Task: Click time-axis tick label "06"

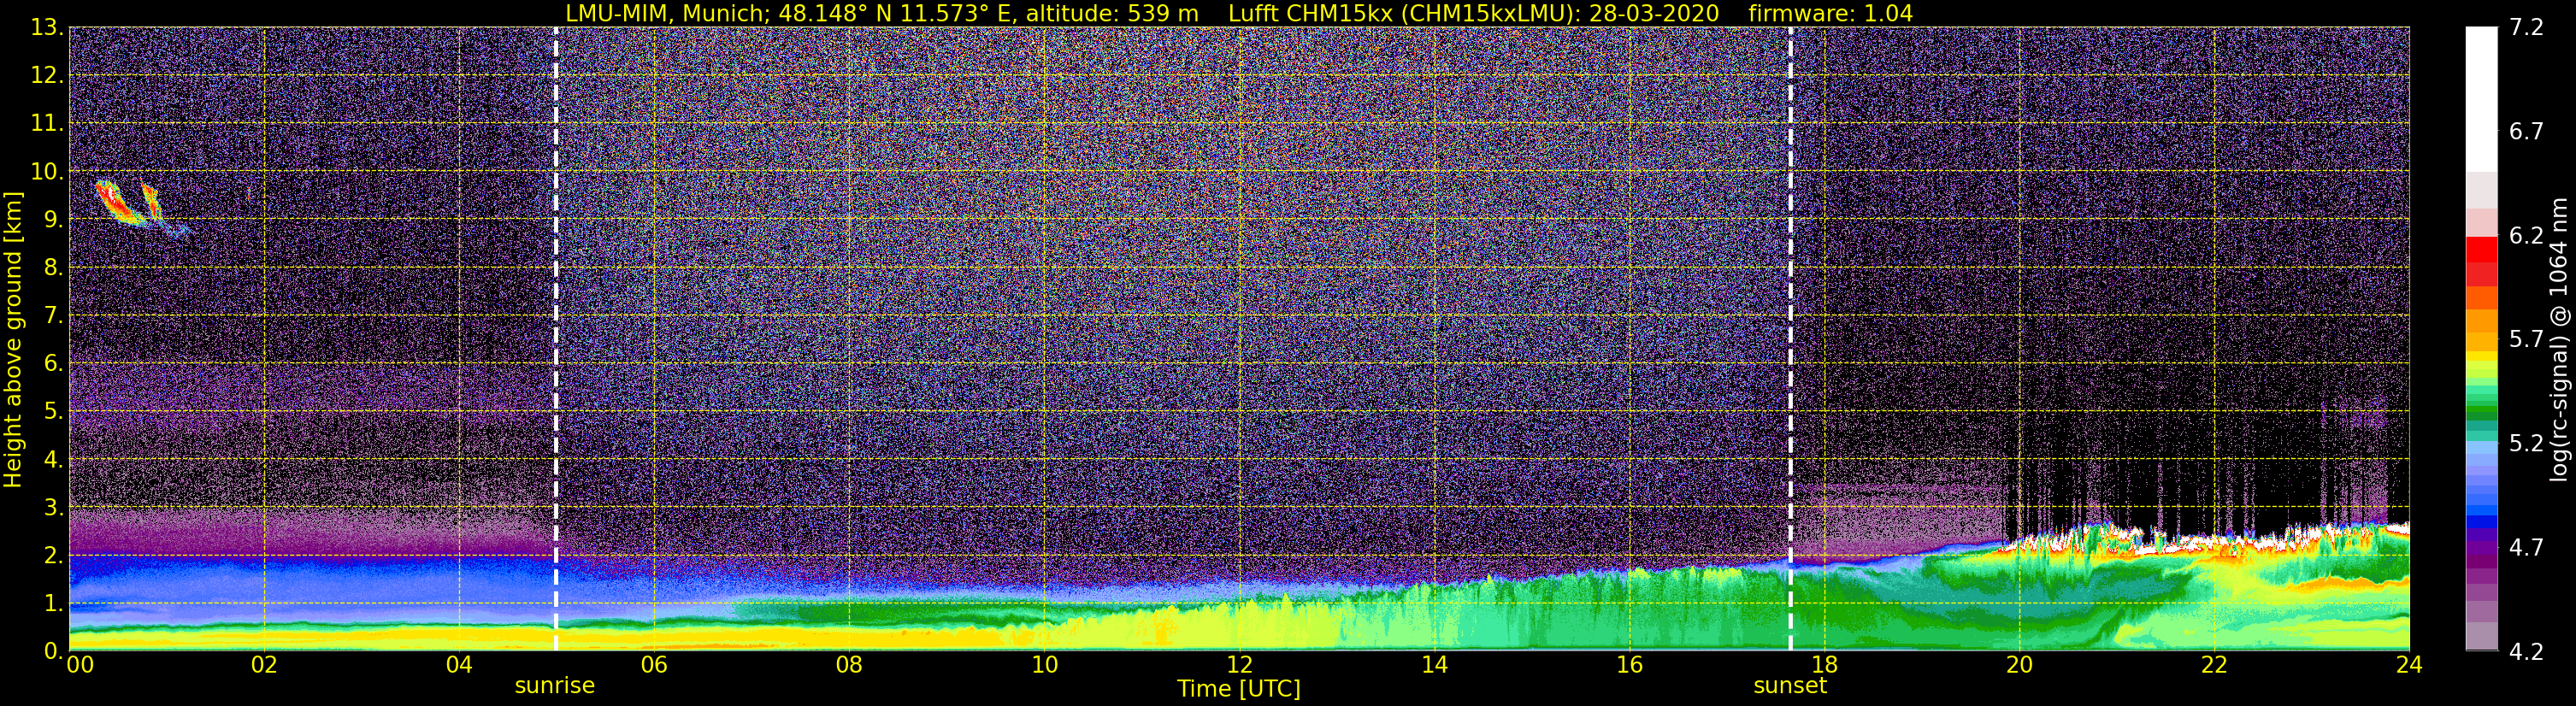Action: tap(654, 666)
